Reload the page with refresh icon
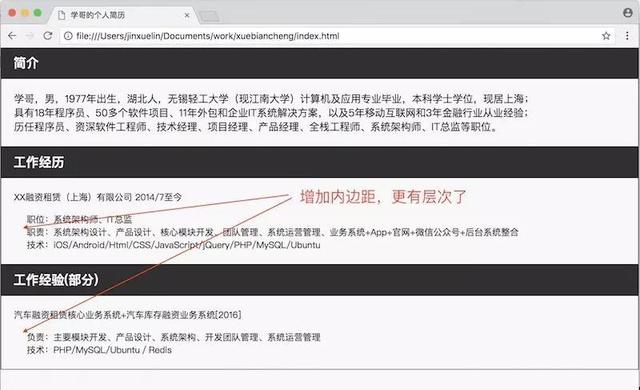 [x=48, y=36]
